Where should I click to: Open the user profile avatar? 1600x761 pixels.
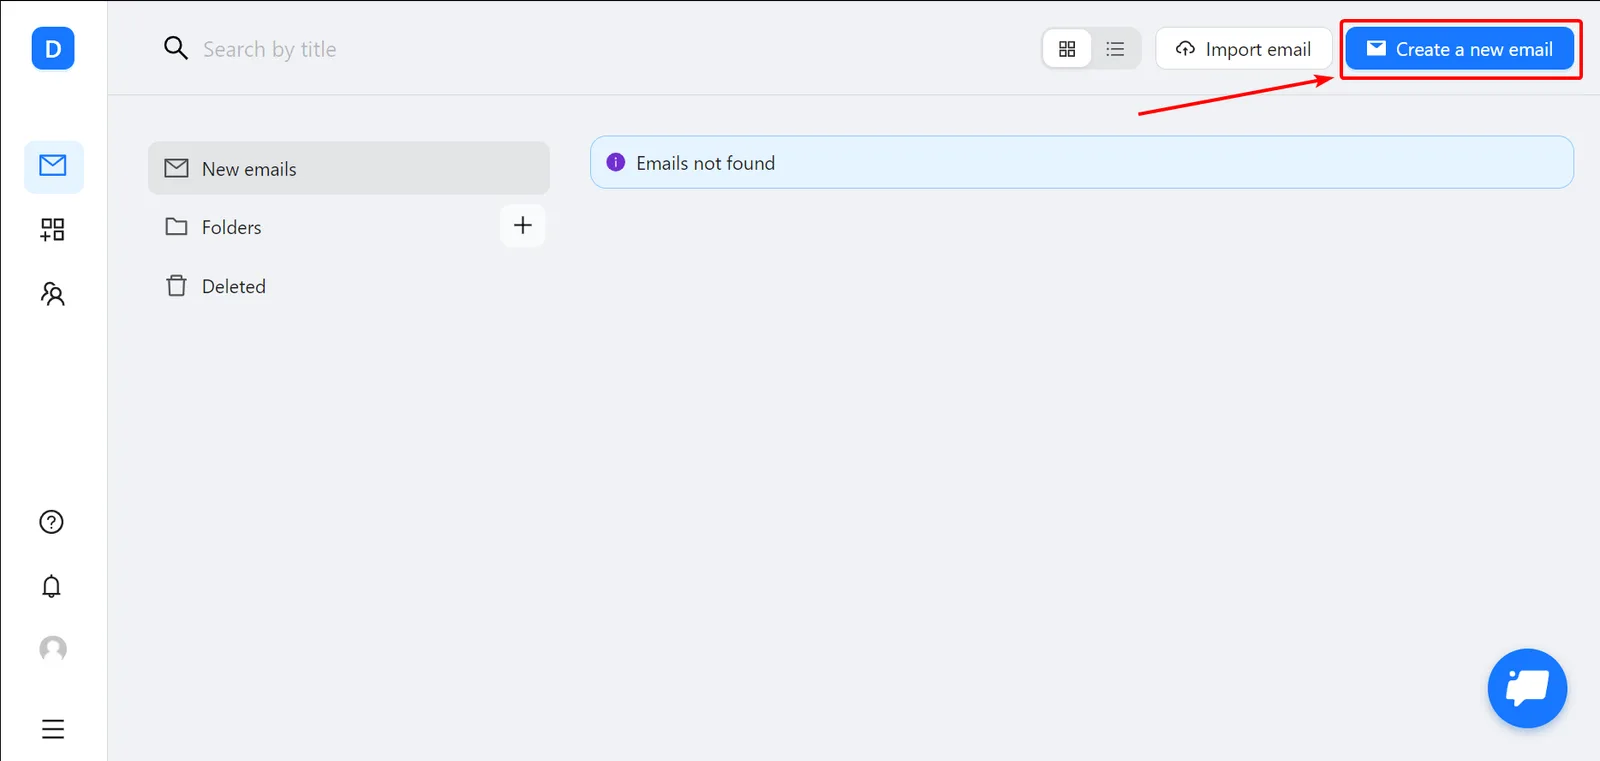coord(53,649)
